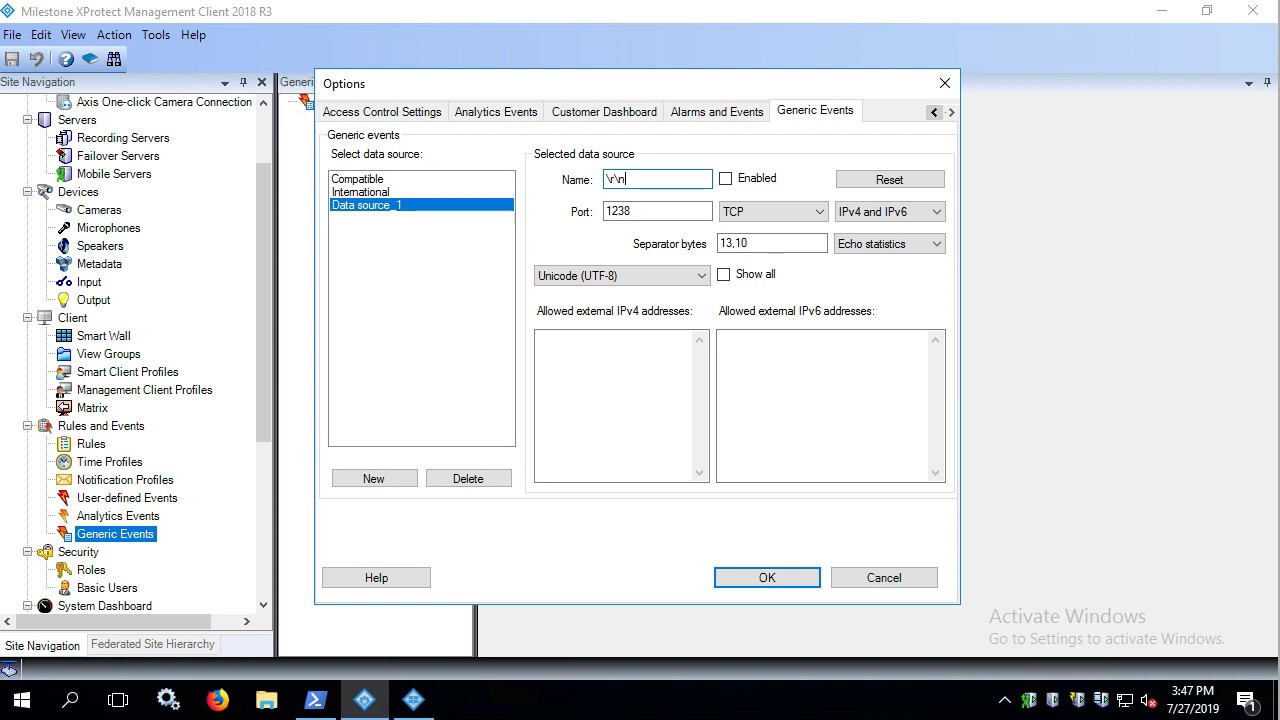Collapse the Servers tree node
1280x720 pixels.
click(x=28, y=120)
